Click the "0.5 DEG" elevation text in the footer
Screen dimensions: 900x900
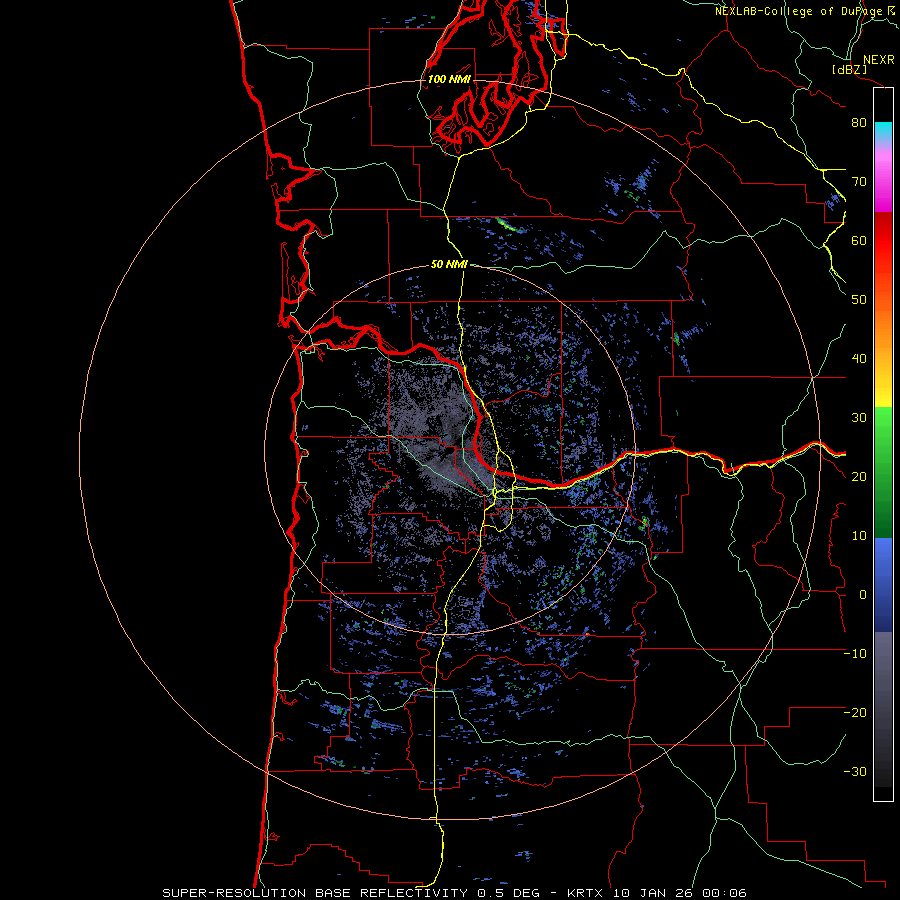tap(509, 893)
